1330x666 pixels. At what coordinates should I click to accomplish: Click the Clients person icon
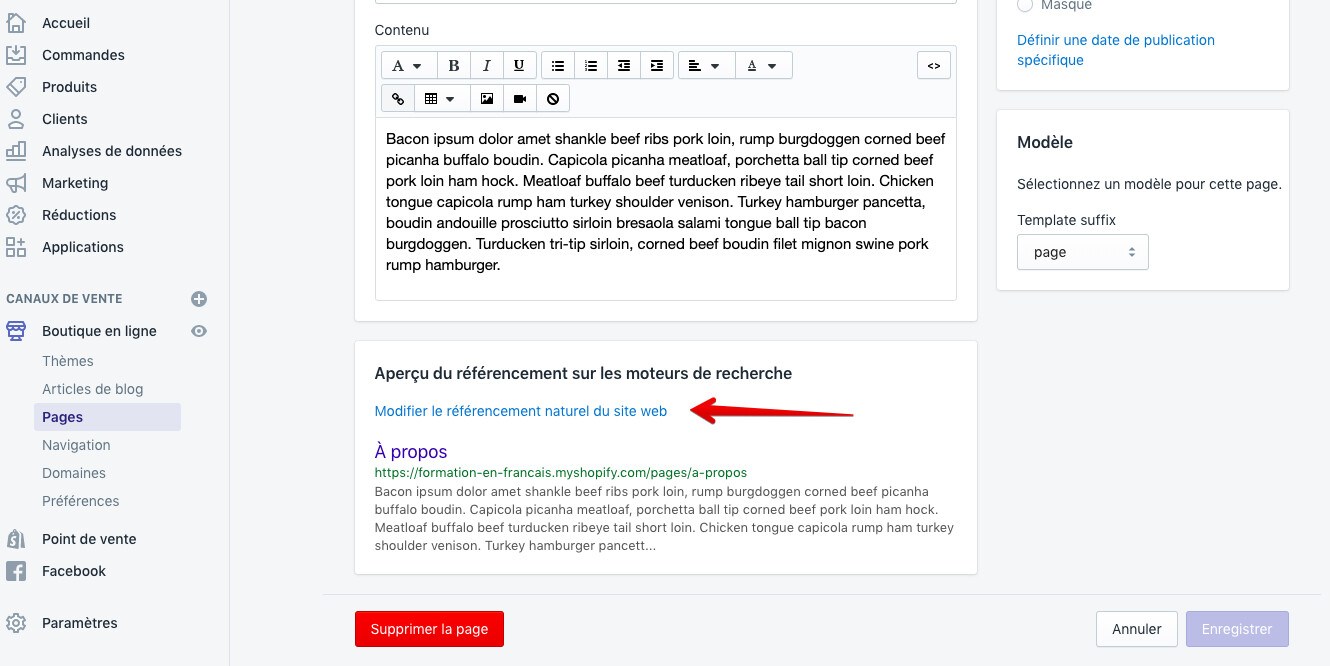click(16, 119)
